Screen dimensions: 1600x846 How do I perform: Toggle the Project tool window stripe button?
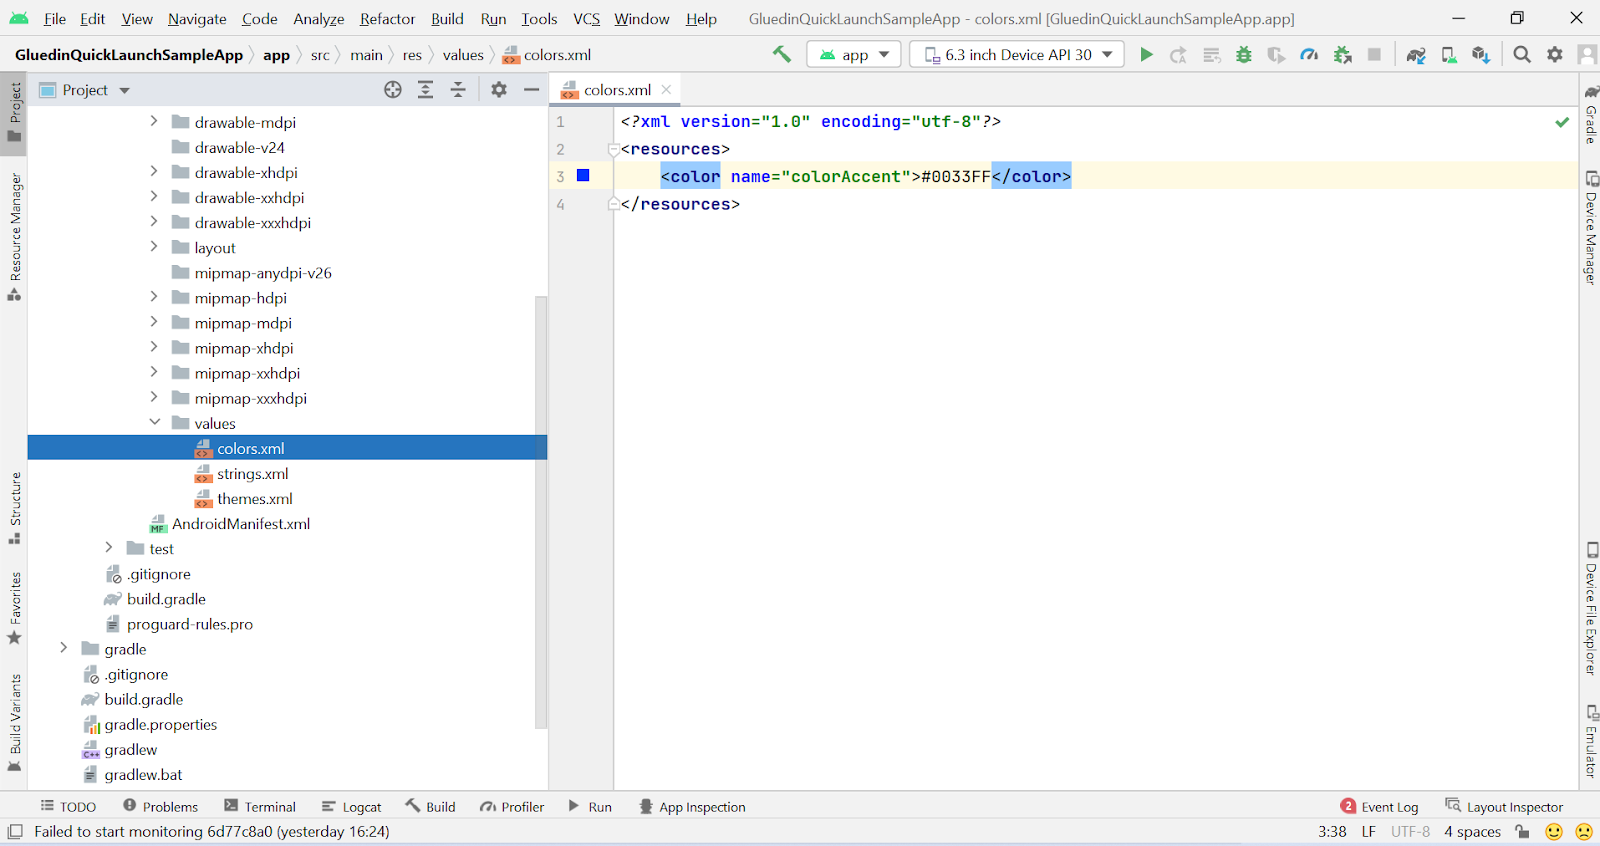pos(14,113)
